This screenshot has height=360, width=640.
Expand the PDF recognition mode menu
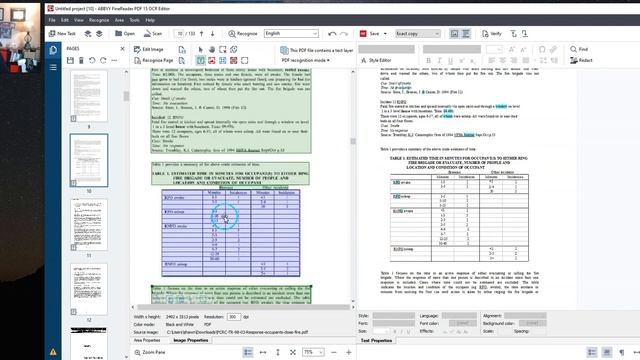[x=306, y=60]
